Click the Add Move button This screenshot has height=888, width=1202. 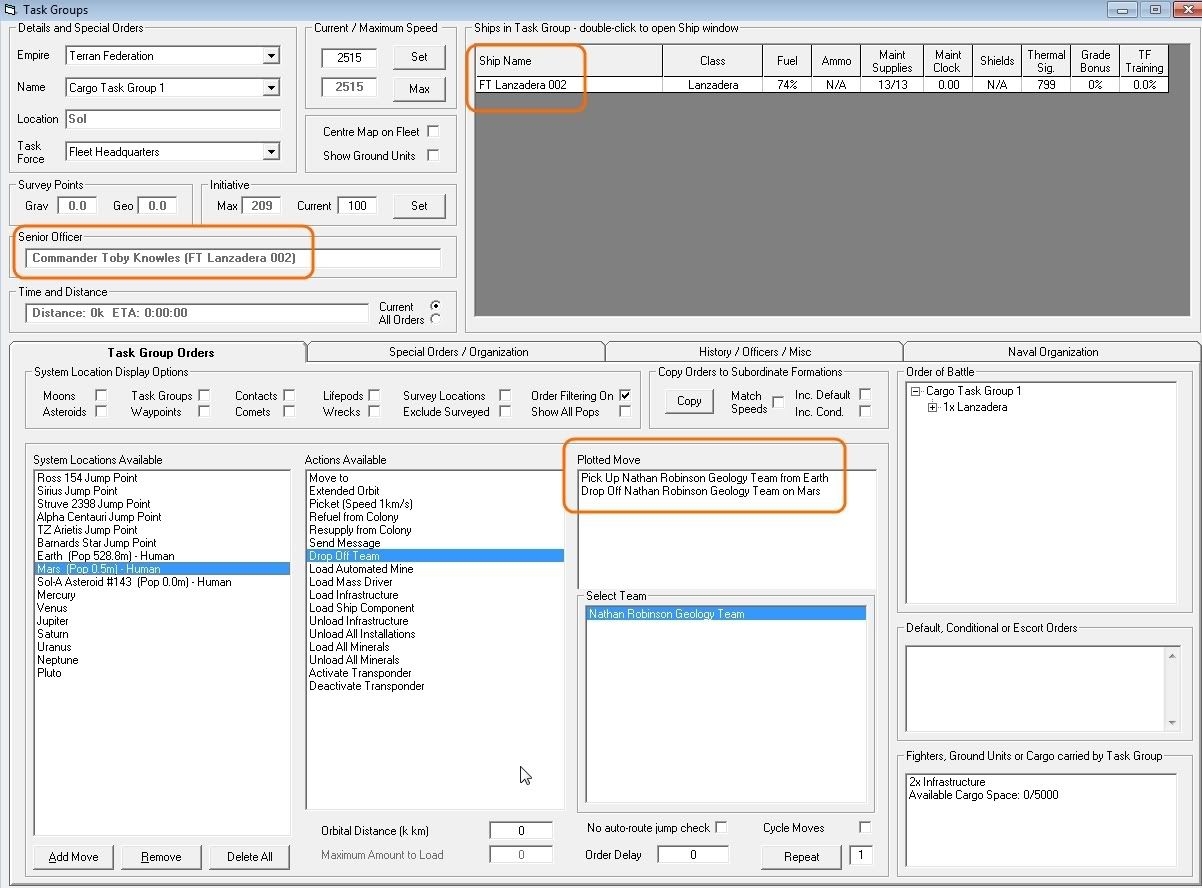73,857
